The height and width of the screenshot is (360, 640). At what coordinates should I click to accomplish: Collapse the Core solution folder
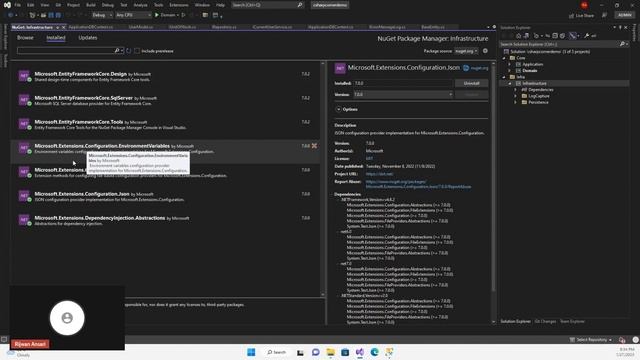point(504,58)
